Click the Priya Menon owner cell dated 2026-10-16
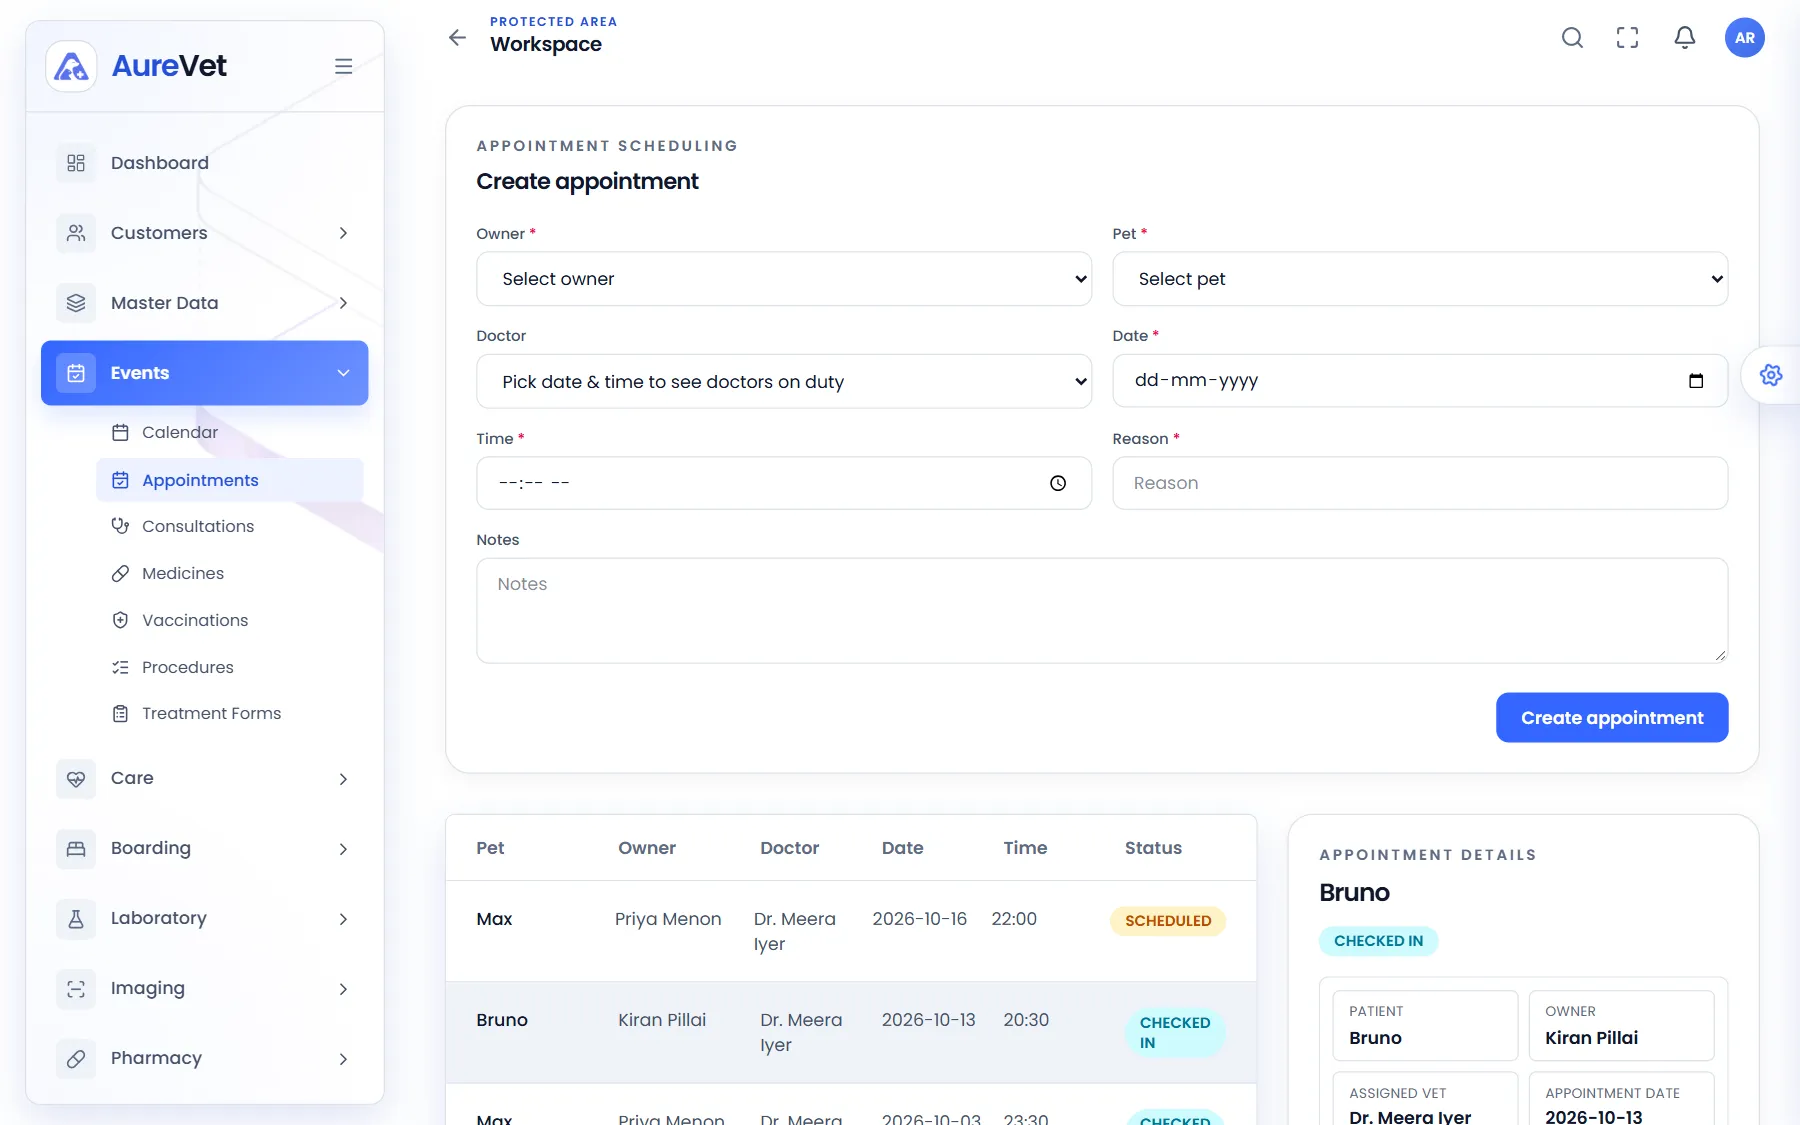The width and height of the screenshot is (1800, 1125). tap(668, 919)
